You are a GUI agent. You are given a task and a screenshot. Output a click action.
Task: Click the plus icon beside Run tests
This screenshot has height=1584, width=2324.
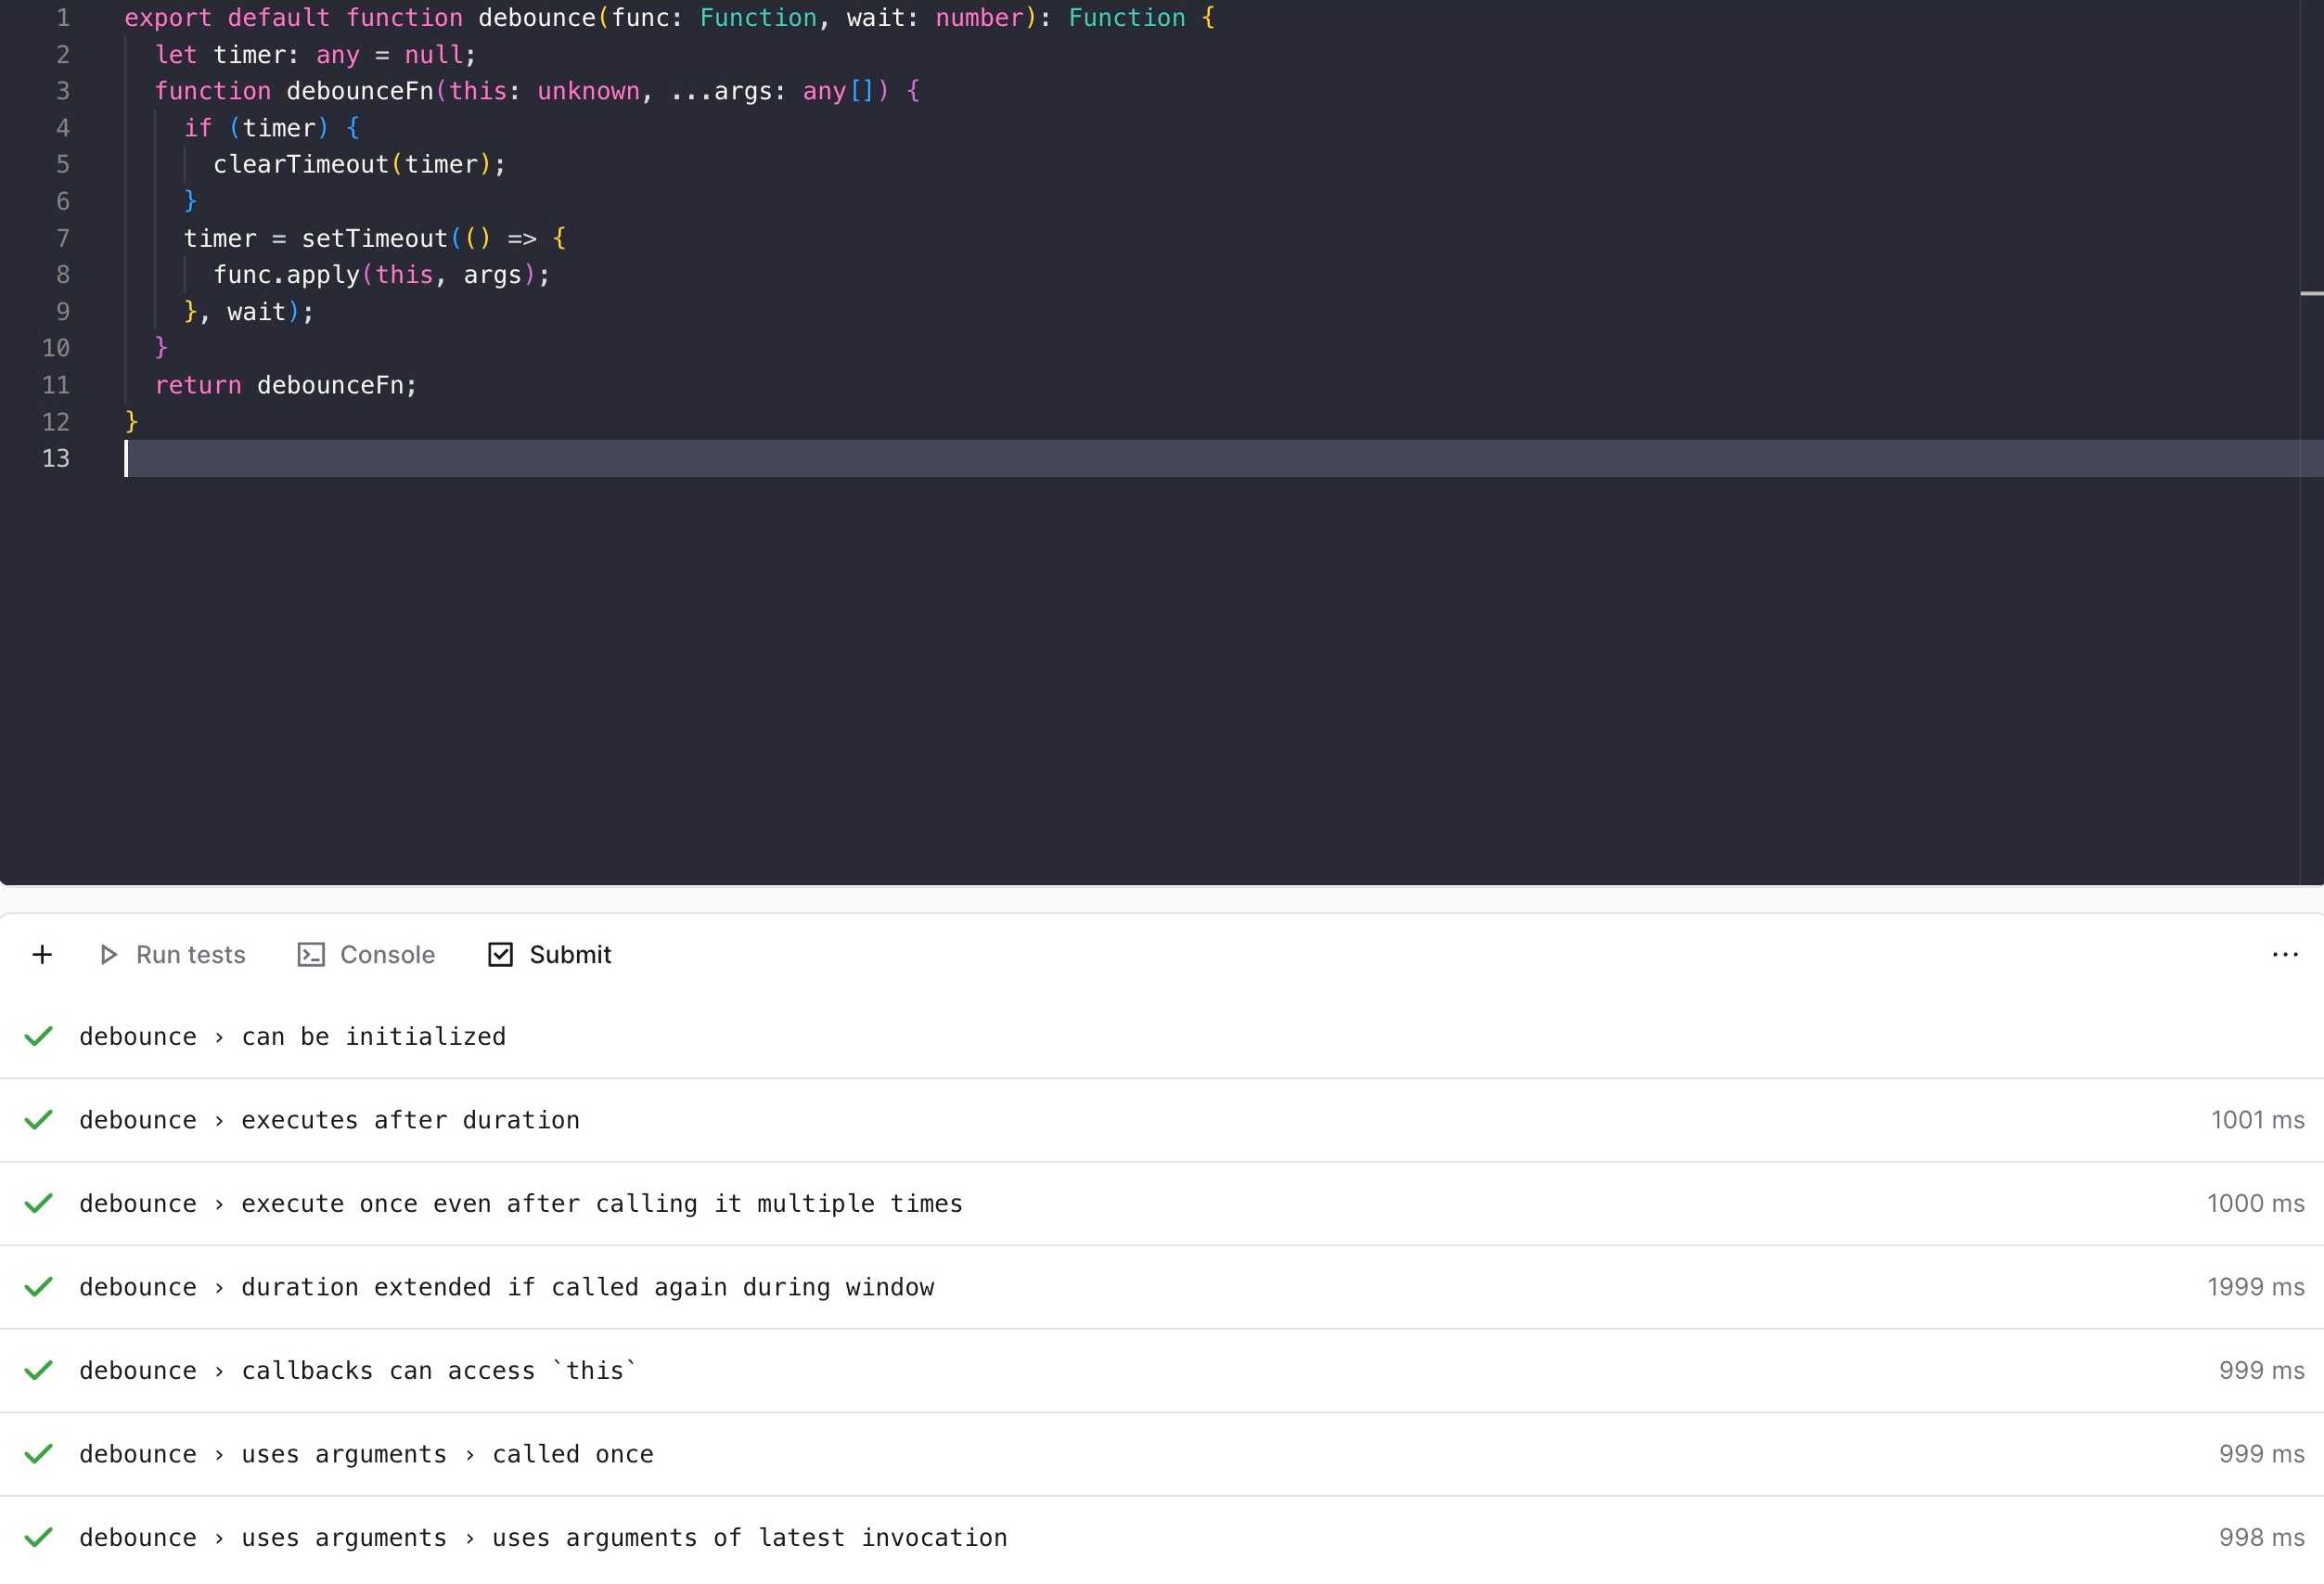(42, 955)
